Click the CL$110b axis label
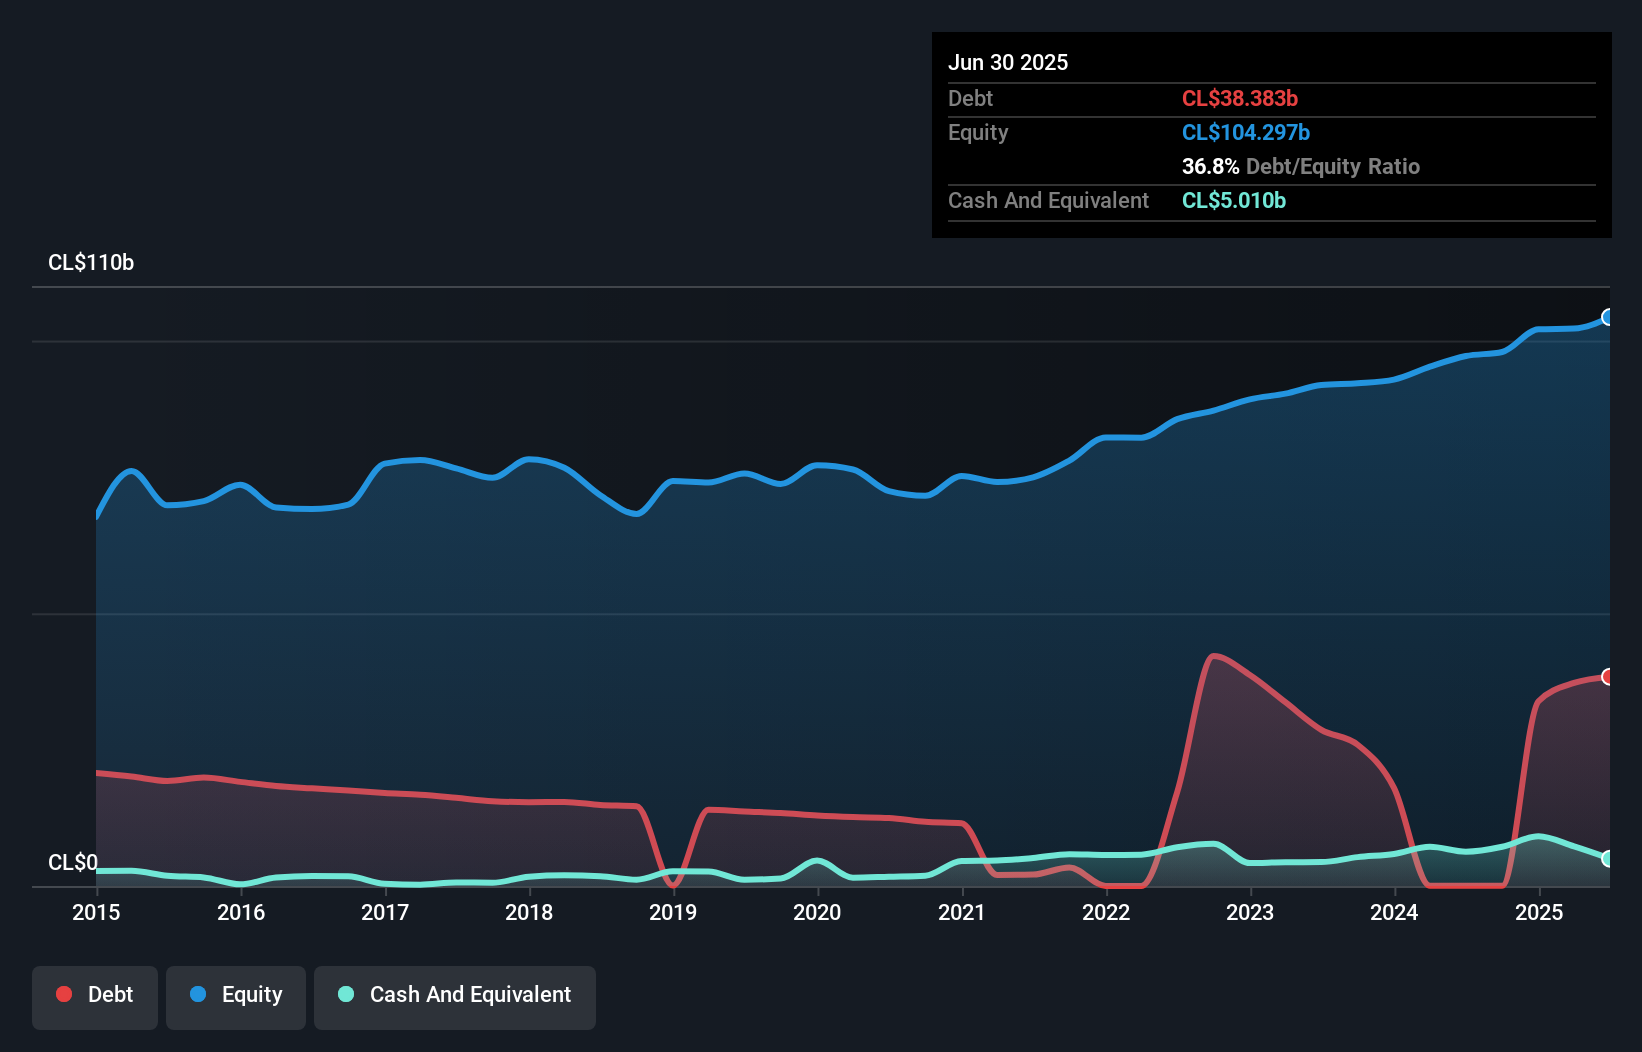This screenshot has height=1052, width=1642. coord(91,262)
